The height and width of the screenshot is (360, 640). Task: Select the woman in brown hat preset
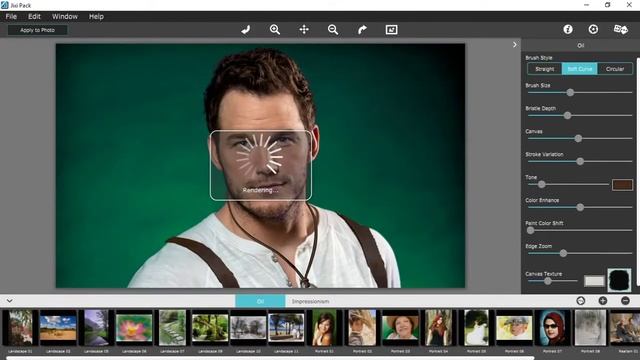[400, 328]
